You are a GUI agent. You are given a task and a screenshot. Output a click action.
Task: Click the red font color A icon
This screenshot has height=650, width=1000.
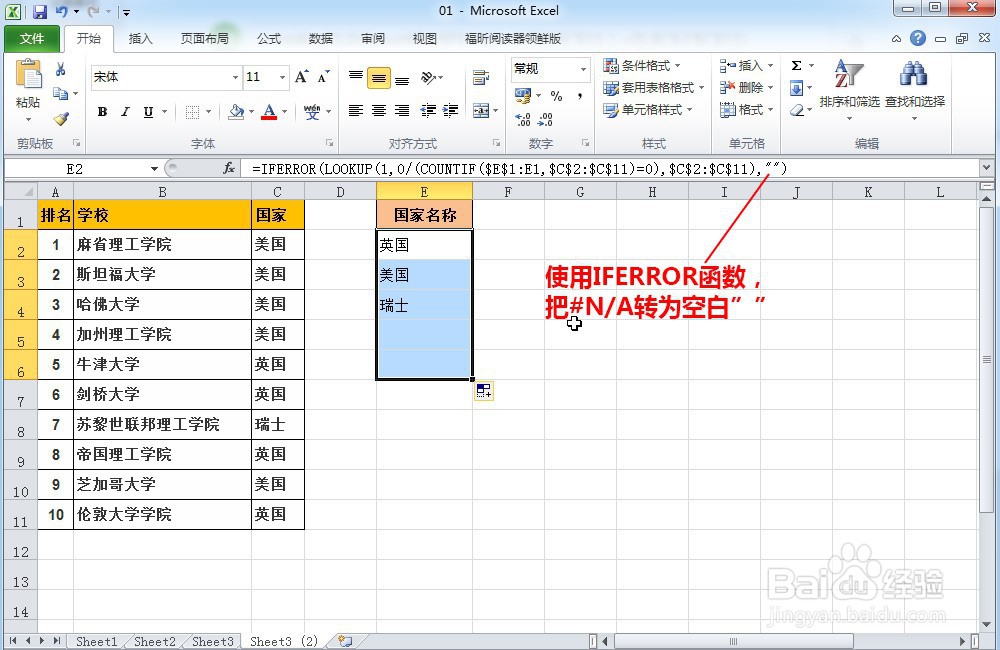point(270,112)
